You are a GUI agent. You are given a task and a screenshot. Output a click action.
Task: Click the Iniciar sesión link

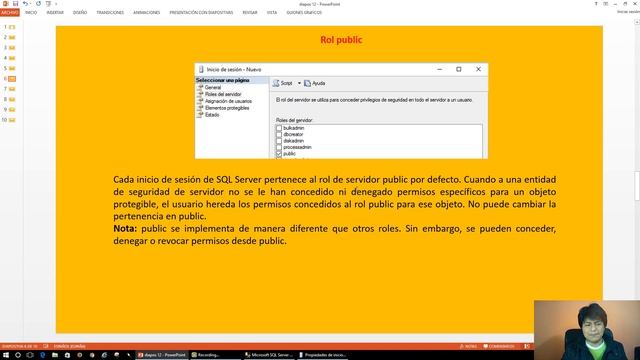[x=629, y=12]
